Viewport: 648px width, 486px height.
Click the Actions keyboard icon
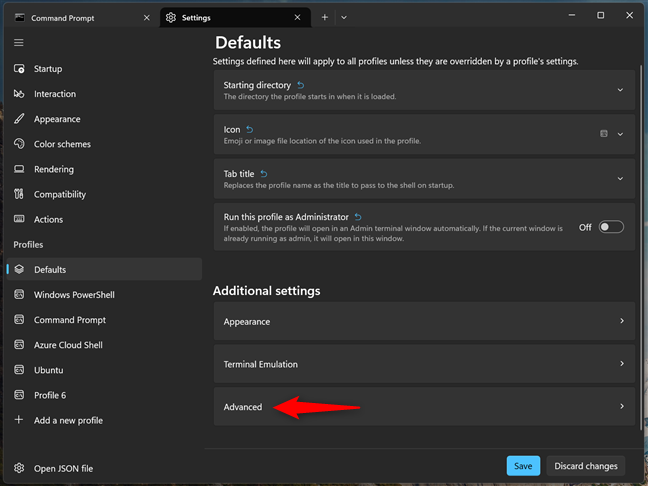[x=19, y=219]
